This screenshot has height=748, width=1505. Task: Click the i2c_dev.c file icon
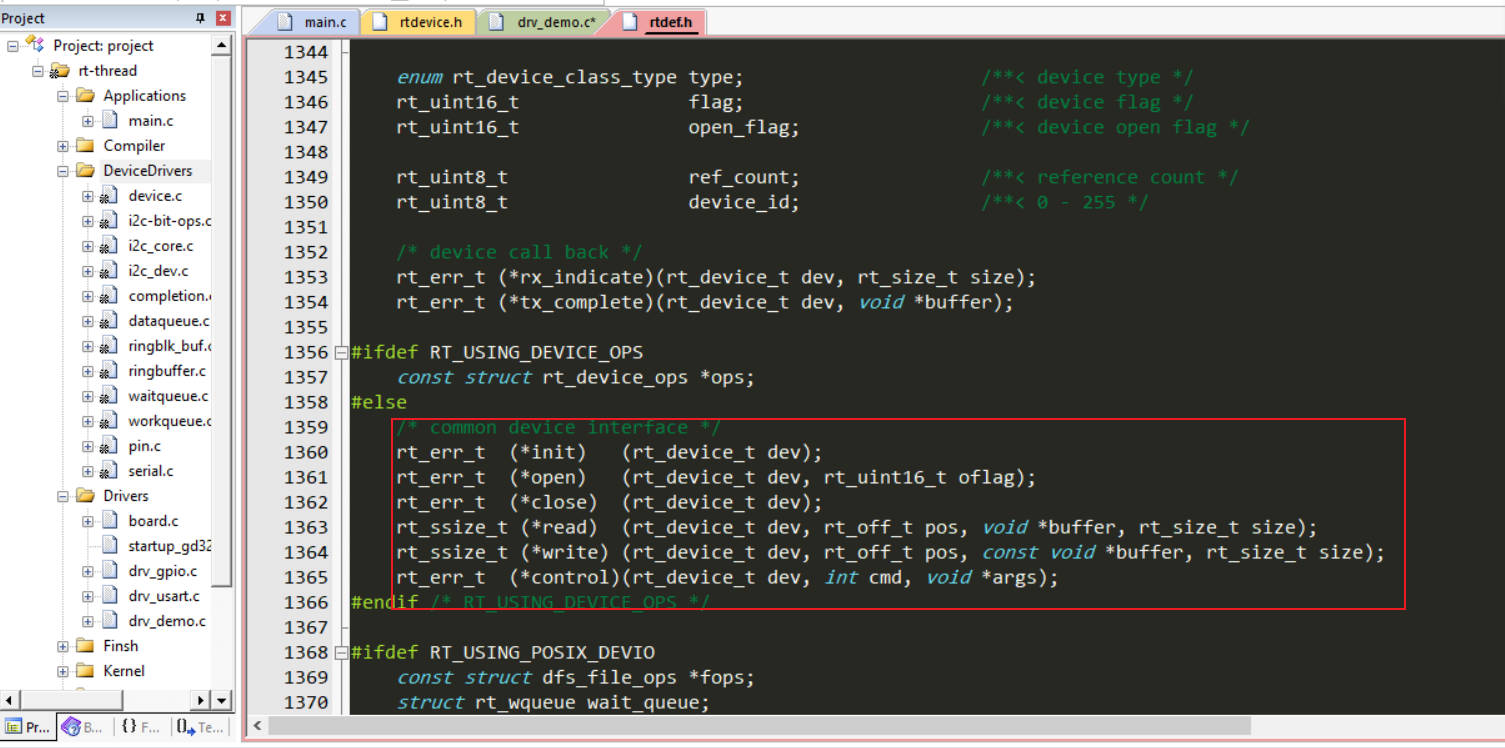pyautogui.click(x=109, y=271)
